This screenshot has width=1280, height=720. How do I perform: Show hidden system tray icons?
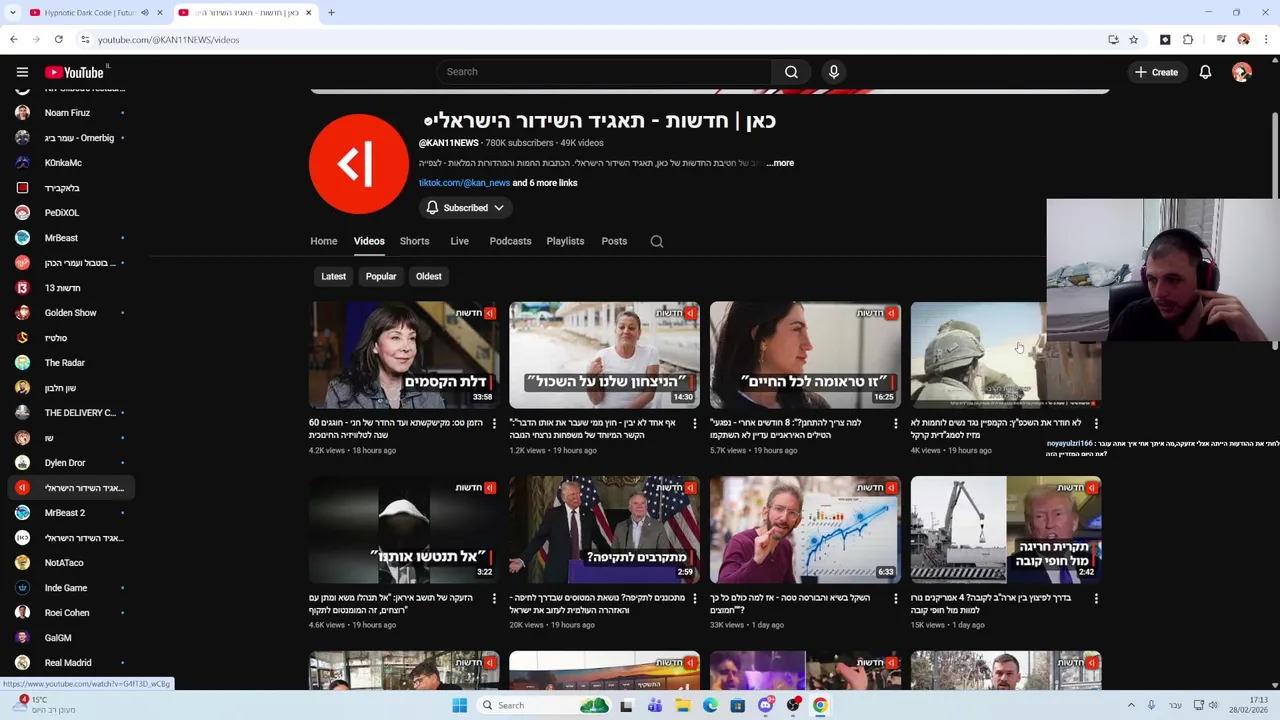(1131, 705)
